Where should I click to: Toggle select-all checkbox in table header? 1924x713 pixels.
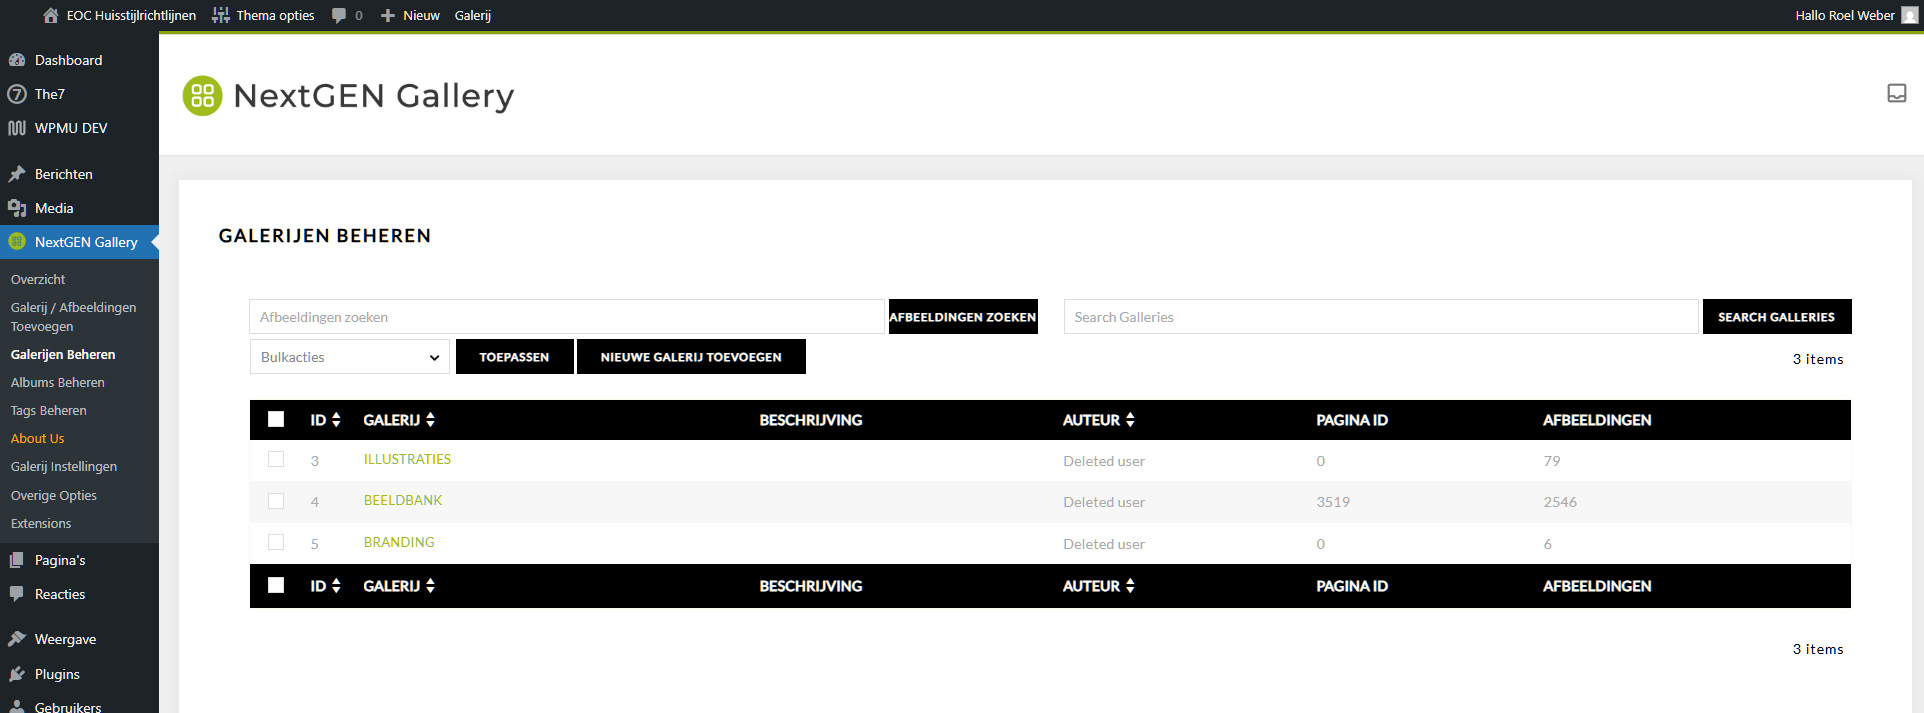pos(276,419)
